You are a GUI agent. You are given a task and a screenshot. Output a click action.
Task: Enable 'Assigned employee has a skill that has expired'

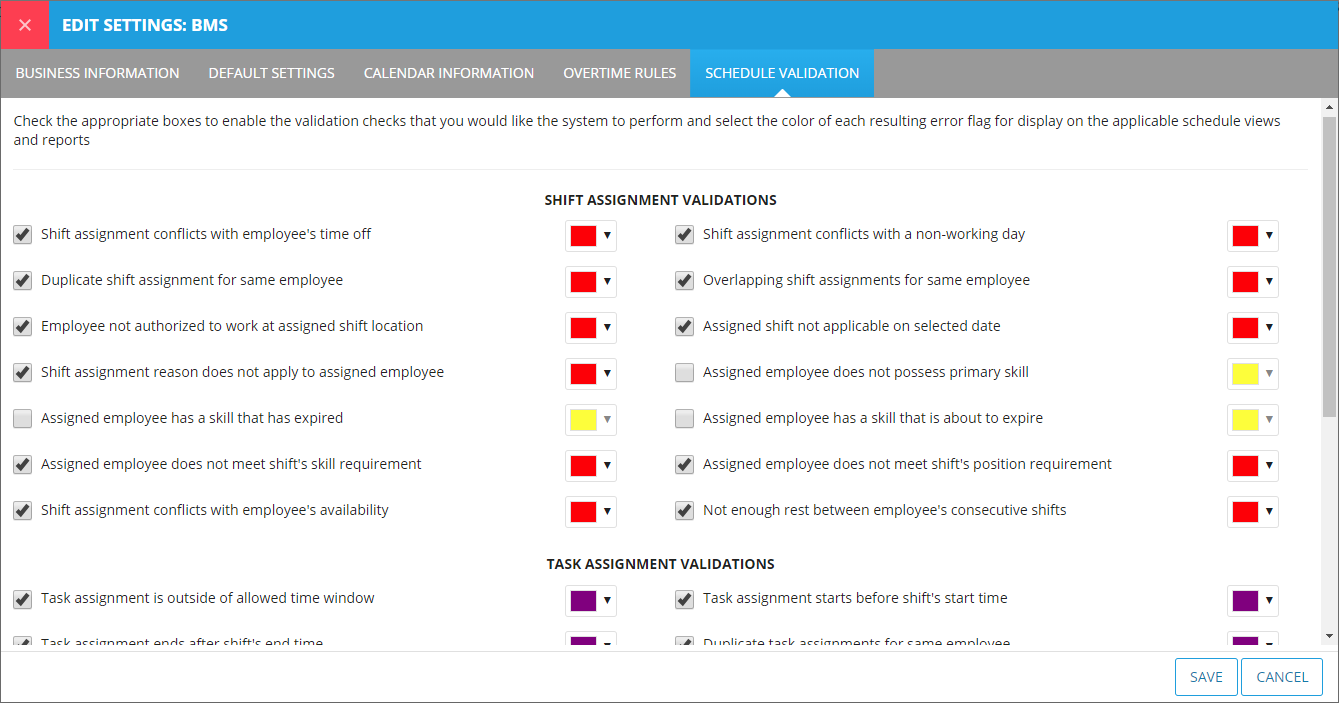pyautogui.click(x=22, y=419)
